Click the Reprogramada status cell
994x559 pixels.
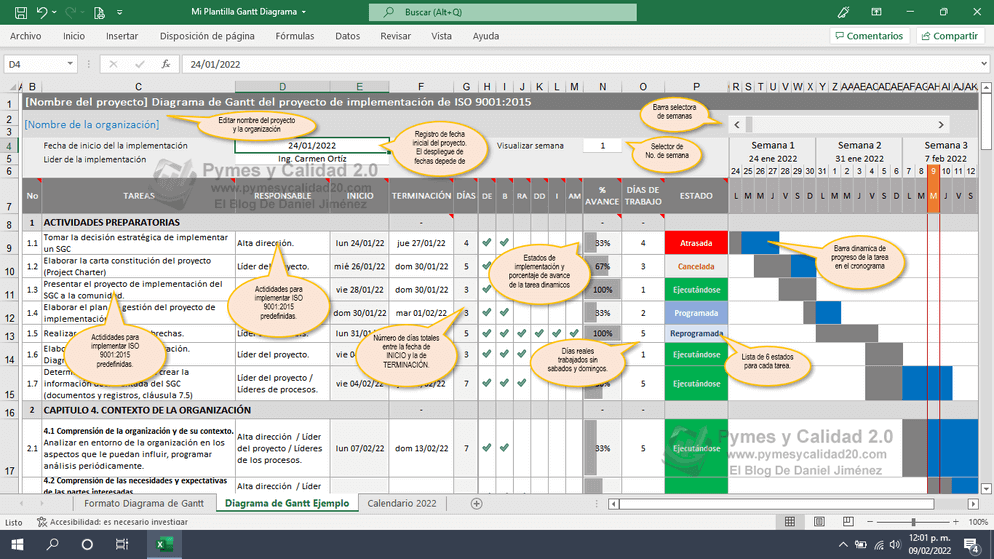coord(696,333)
